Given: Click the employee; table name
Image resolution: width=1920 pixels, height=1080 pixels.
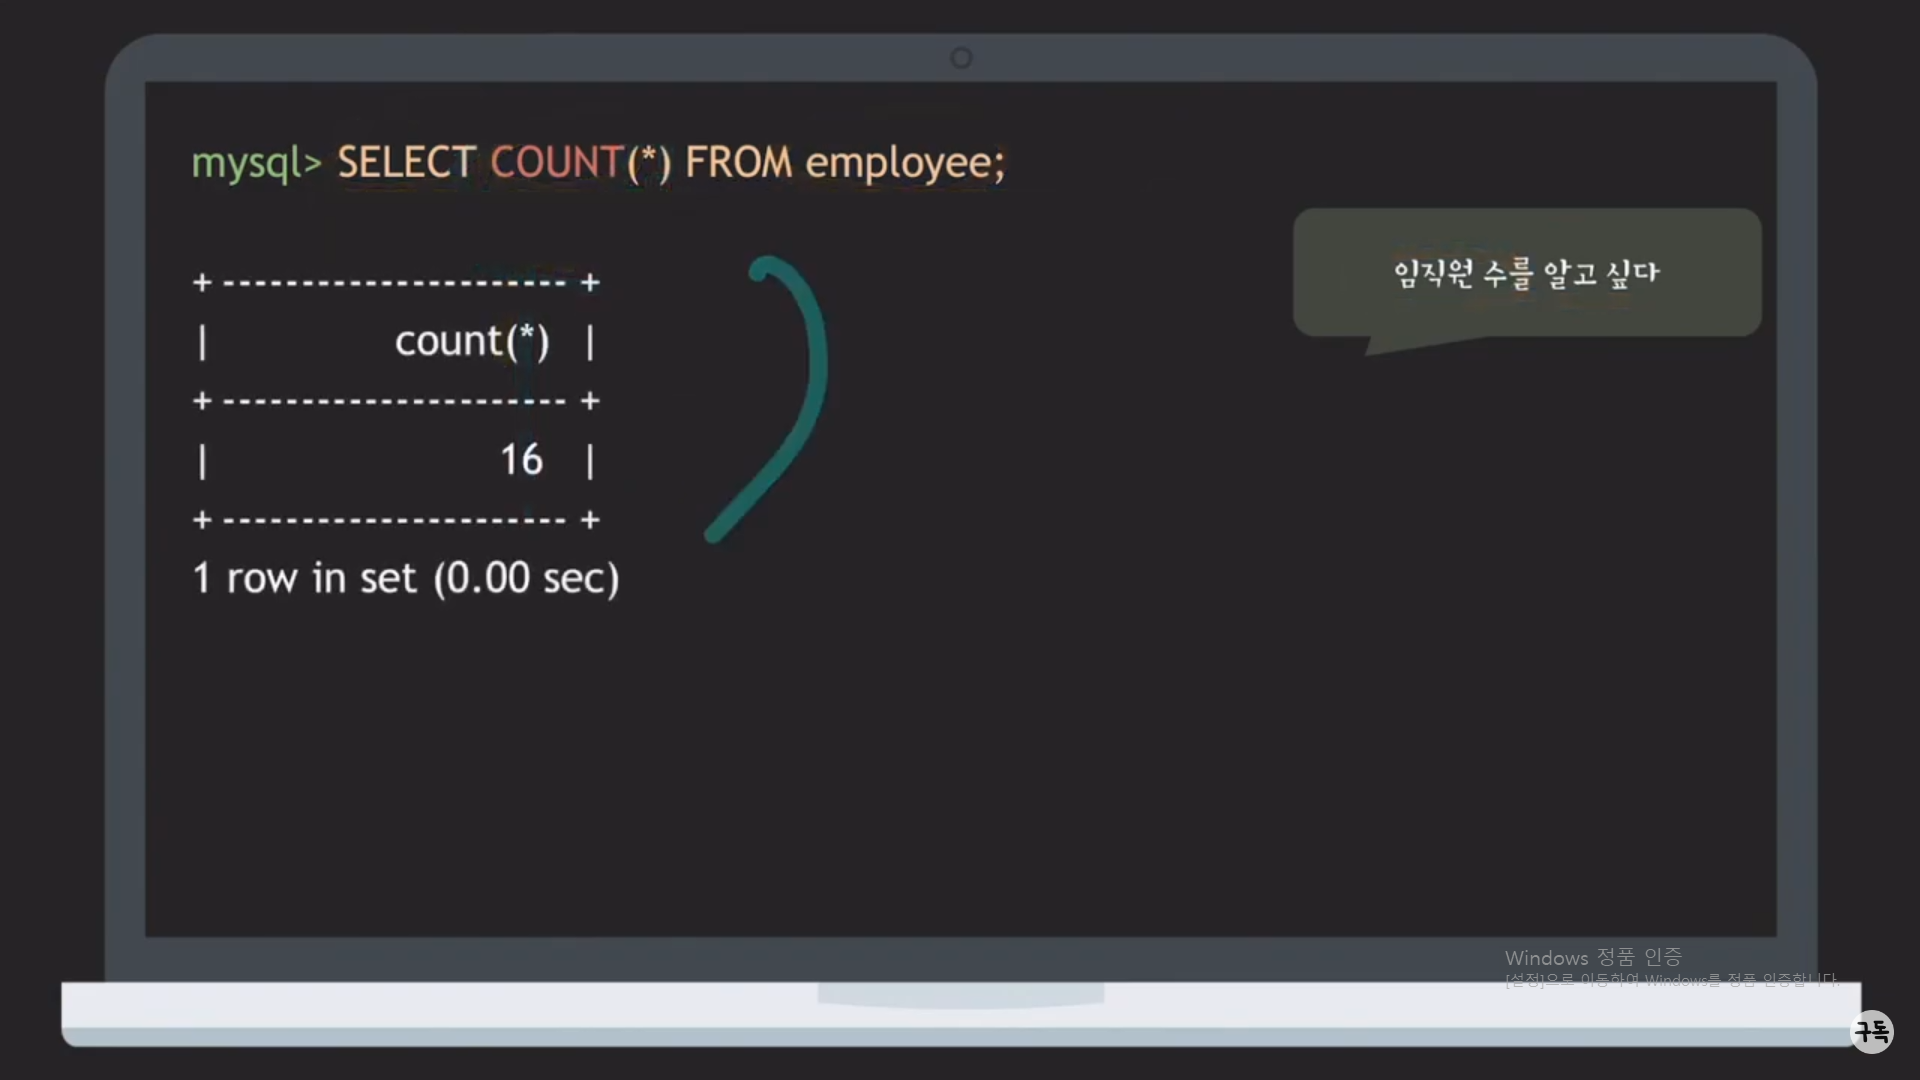Looking at the screenshot, I should click(x=904, y=163).
